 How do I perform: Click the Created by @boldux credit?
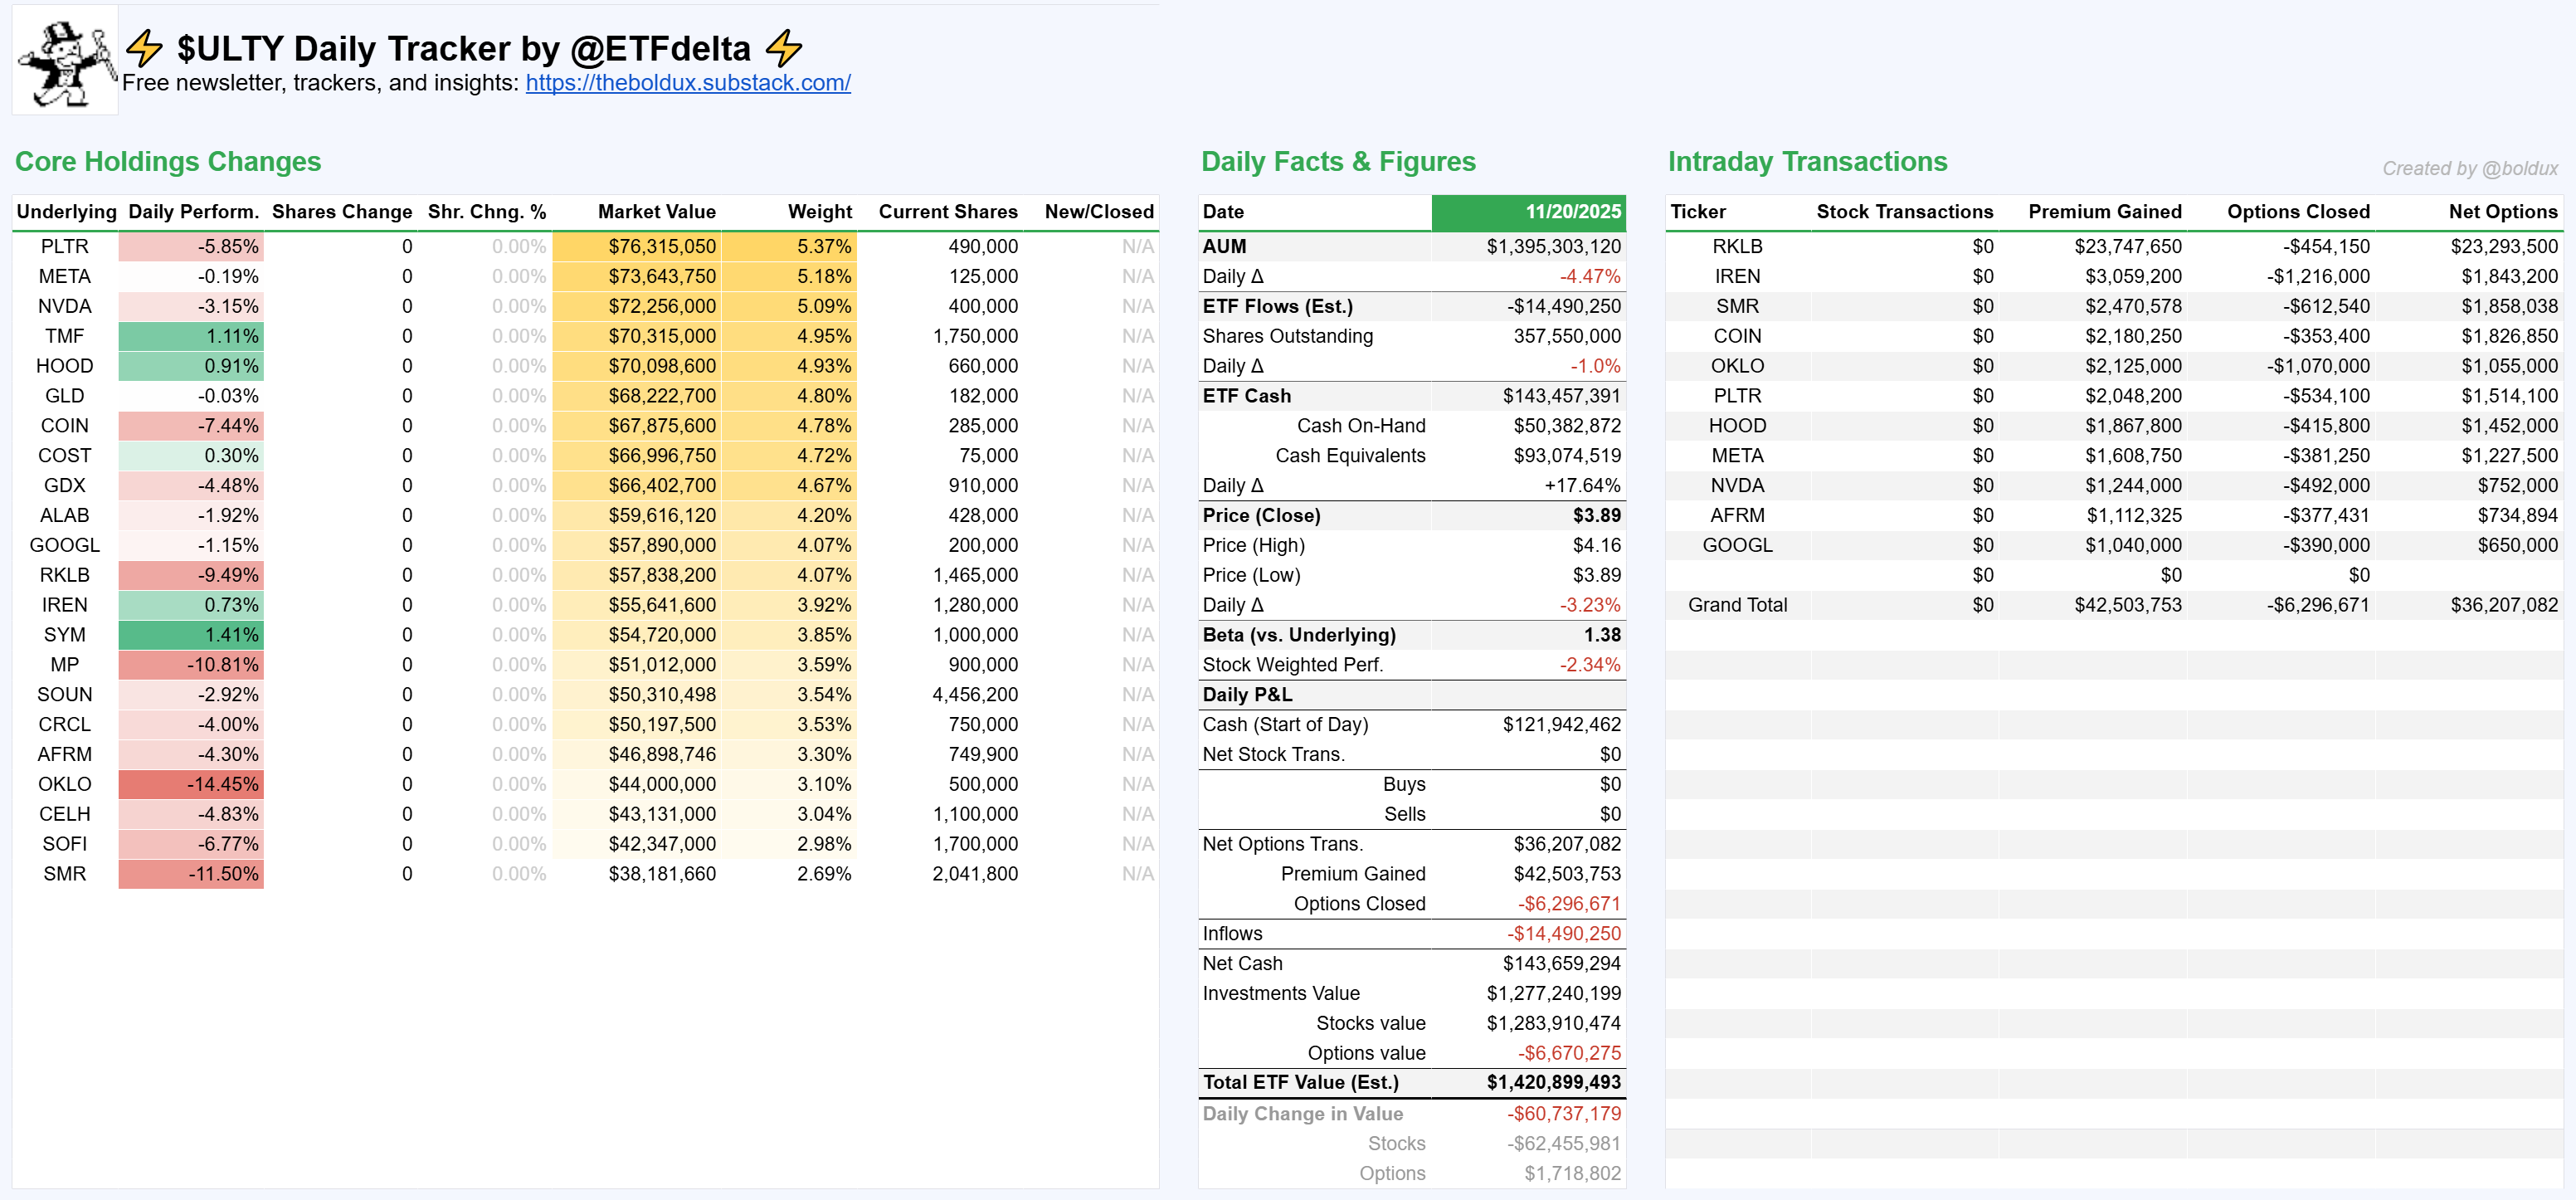pos(2469,169)
